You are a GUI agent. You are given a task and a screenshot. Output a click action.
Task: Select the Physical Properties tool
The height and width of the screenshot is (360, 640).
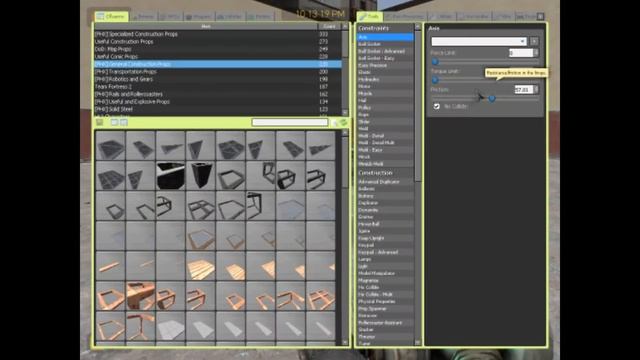coord(385,302)
